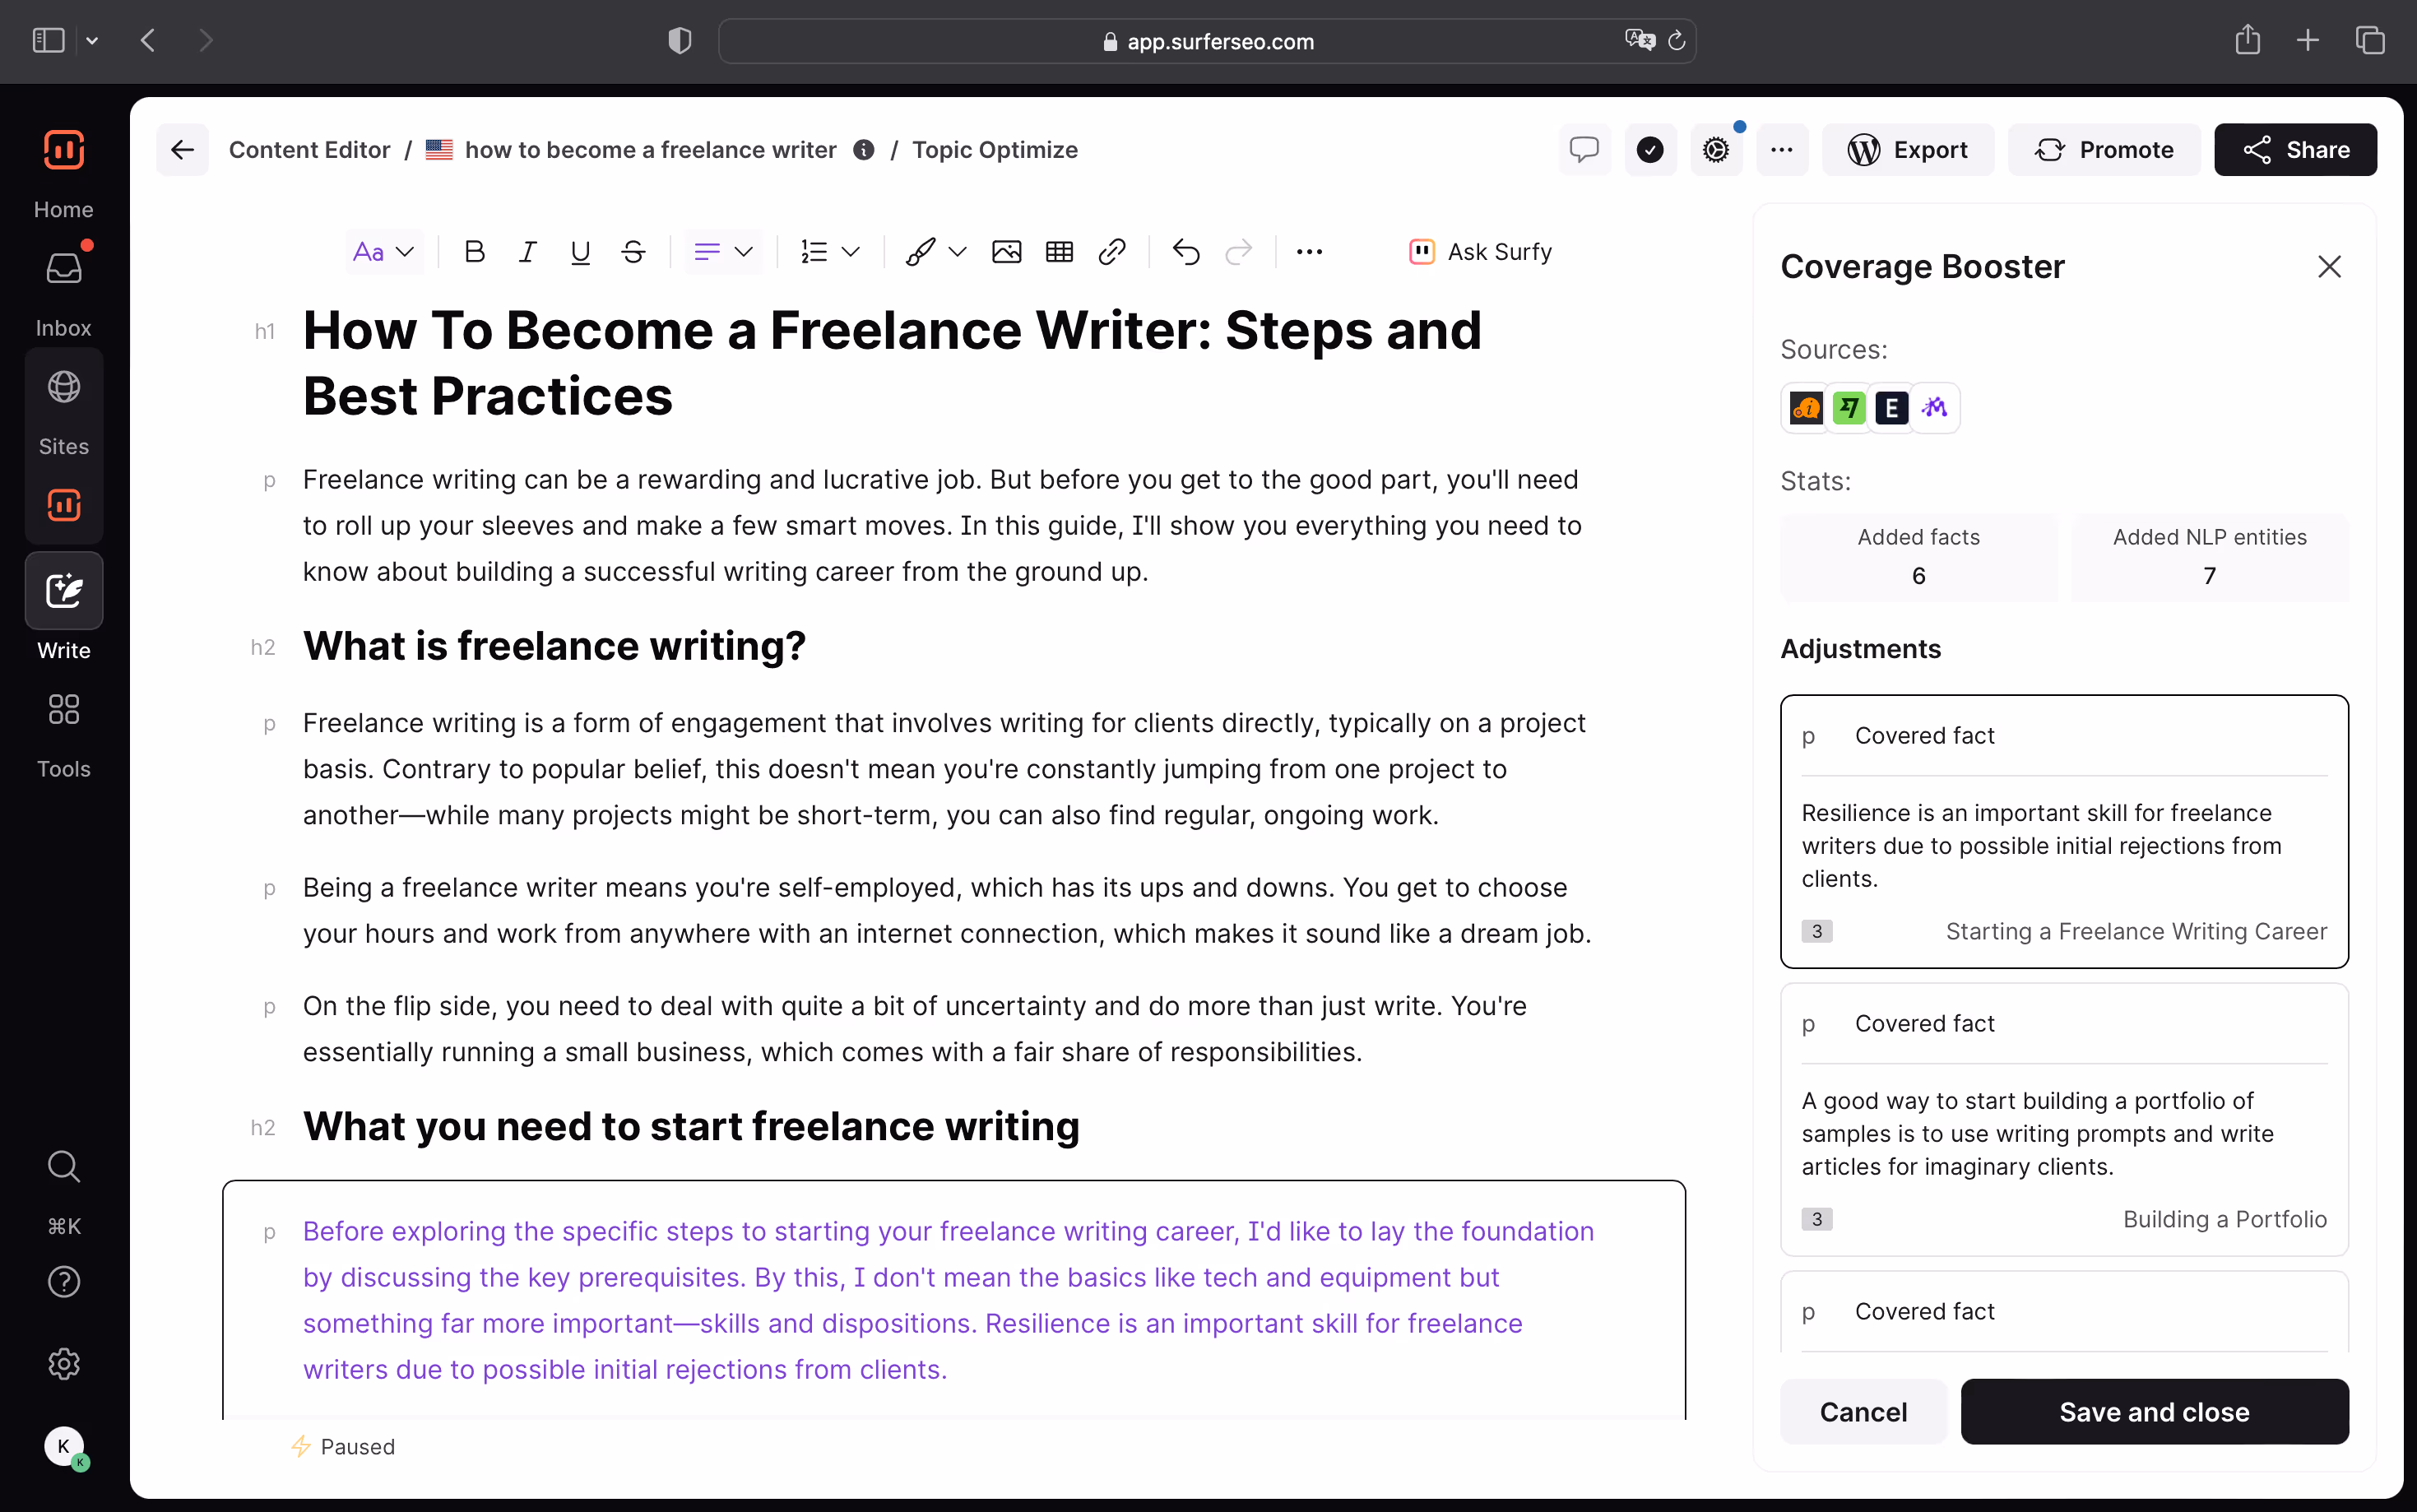Open the sidebar search magnifier

tap(63, 1166)
